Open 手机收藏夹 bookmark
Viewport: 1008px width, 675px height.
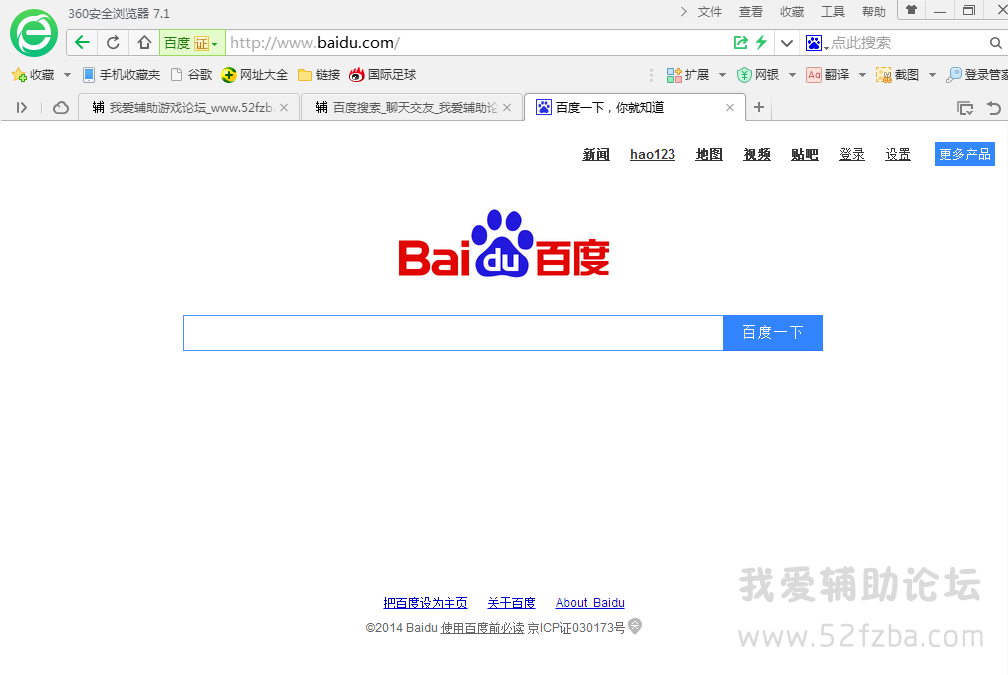tap(122, 75)
